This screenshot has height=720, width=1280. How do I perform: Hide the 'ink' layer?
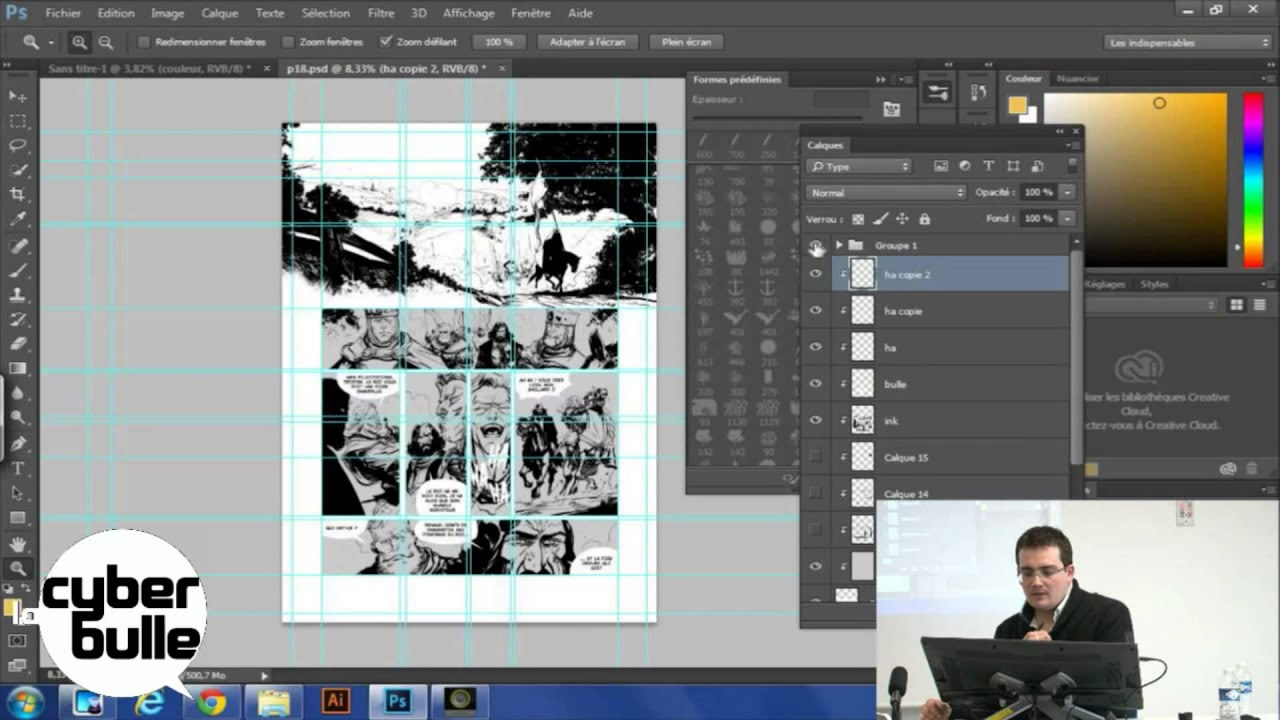815,421
